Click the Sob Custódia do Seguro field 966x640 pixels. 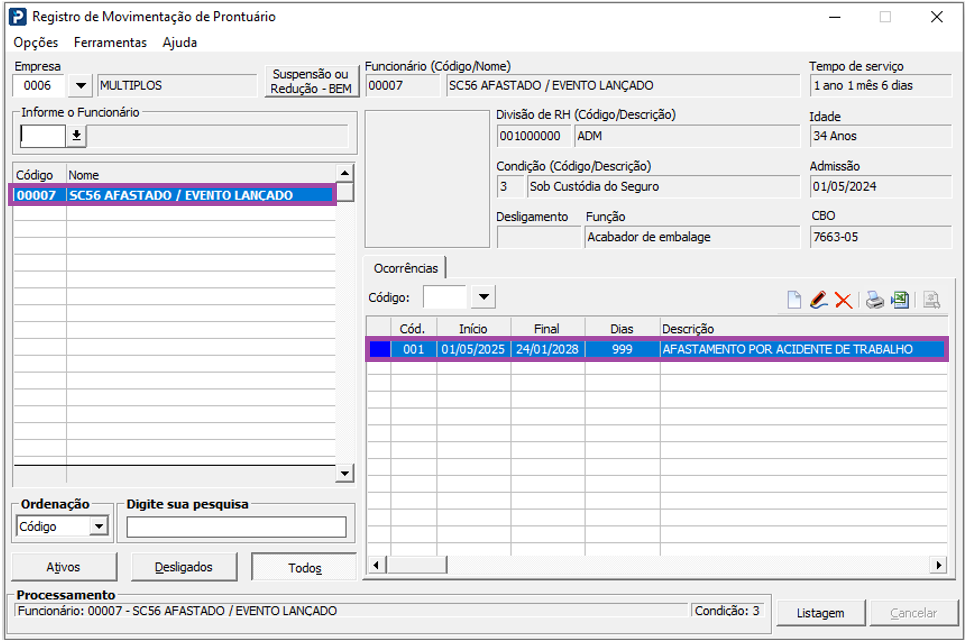pyautogui.click(x=663, y=187)
